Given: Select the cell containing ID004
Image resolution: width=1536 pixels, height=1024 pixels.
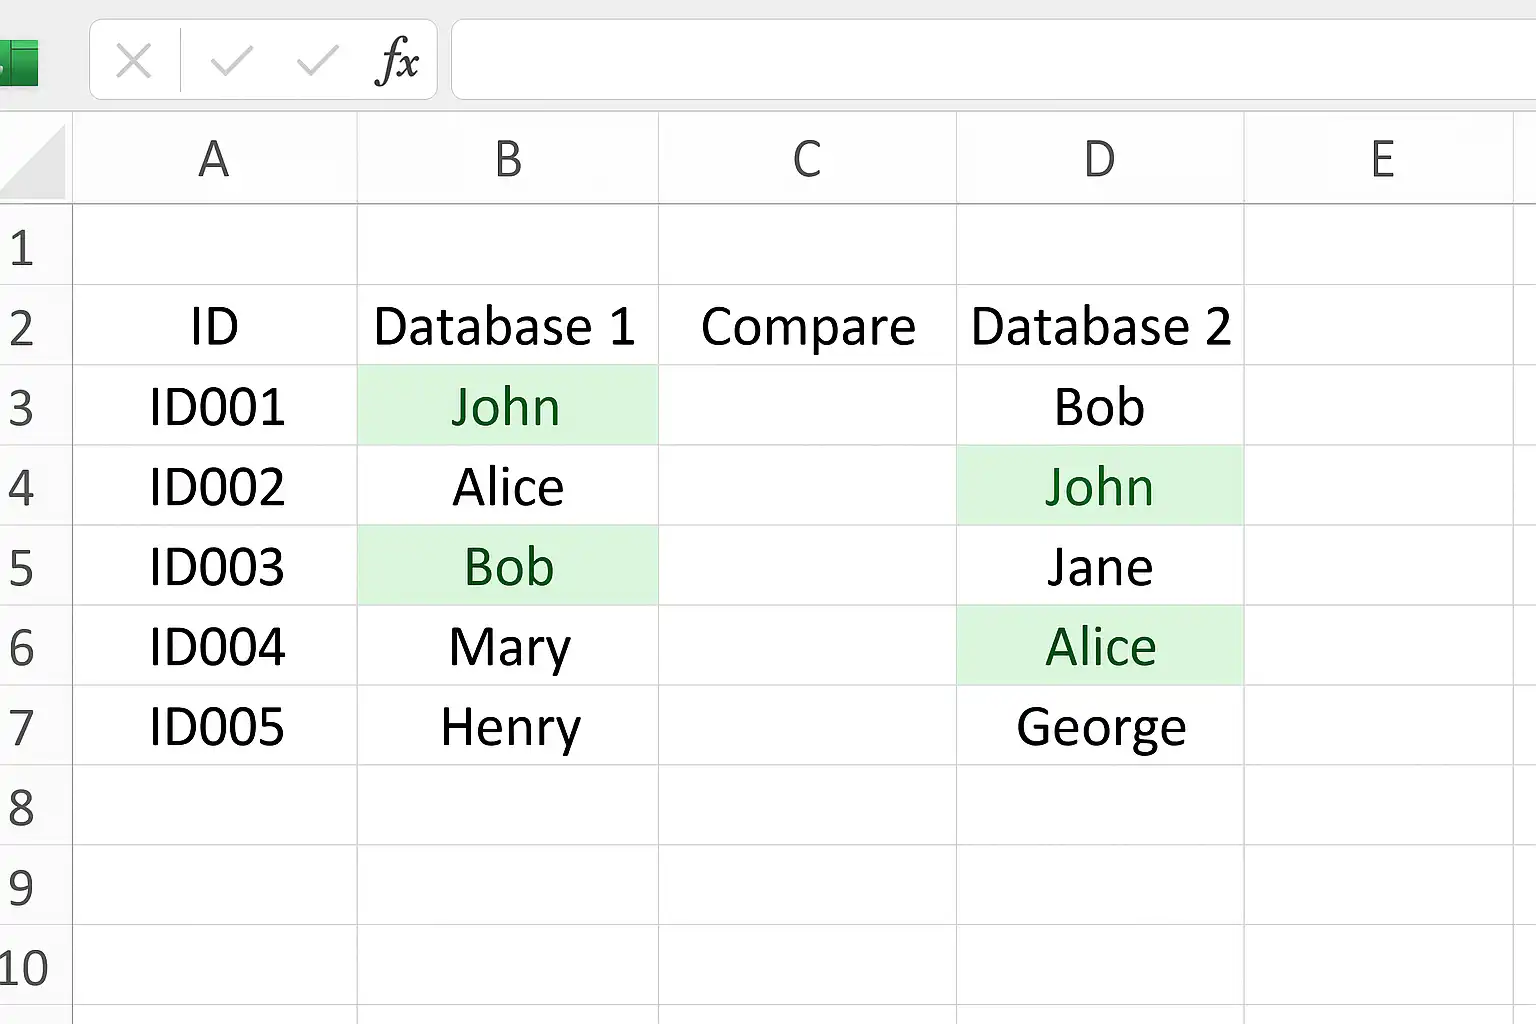Looking at the screenshot, I should (215, 646).
